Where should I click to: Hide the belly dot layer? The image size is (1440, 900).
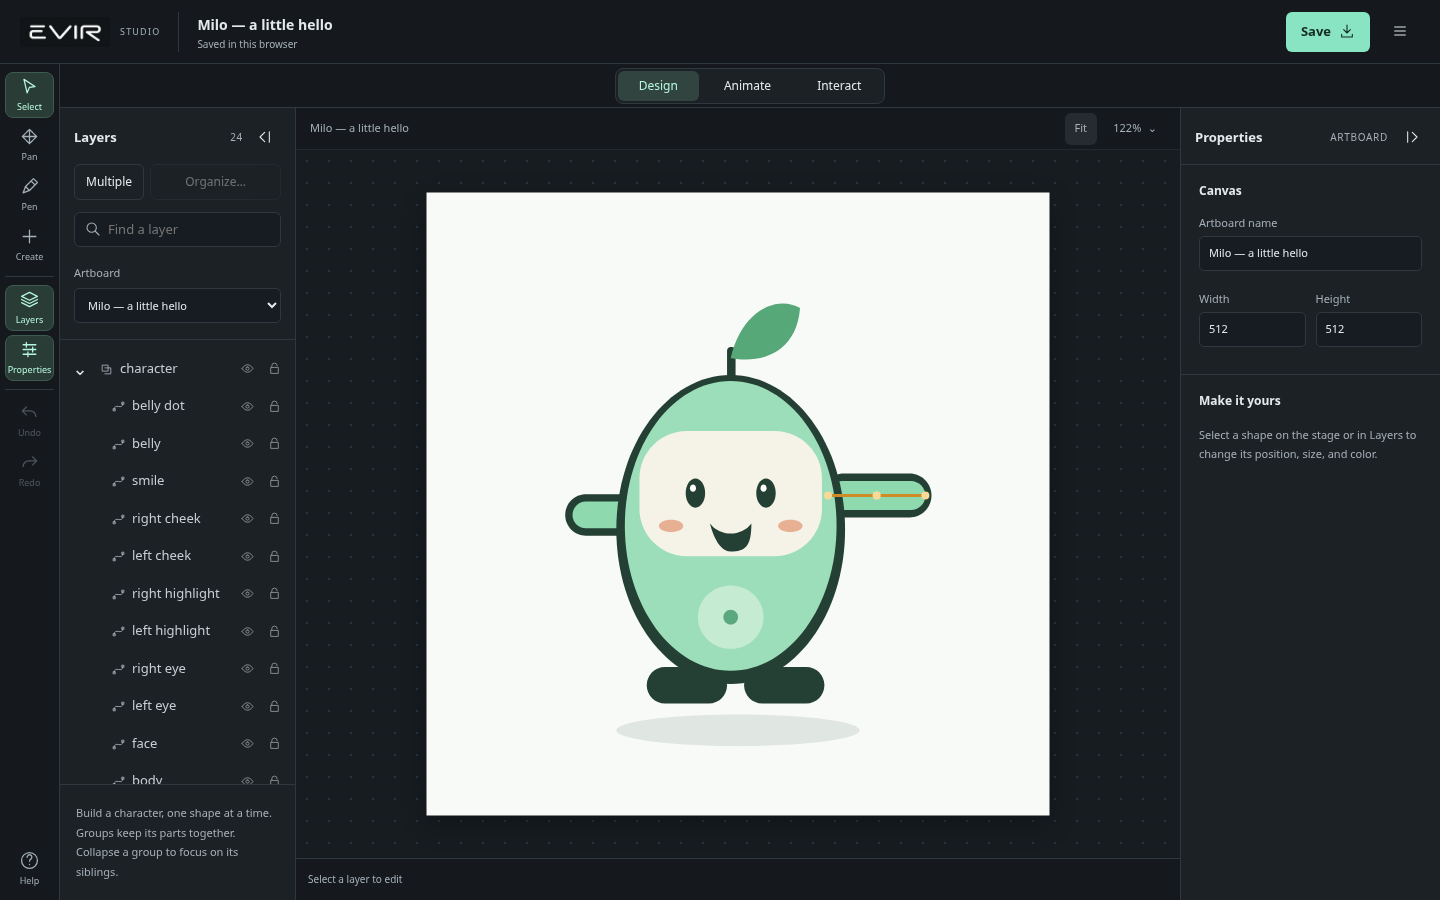(247, 406)
